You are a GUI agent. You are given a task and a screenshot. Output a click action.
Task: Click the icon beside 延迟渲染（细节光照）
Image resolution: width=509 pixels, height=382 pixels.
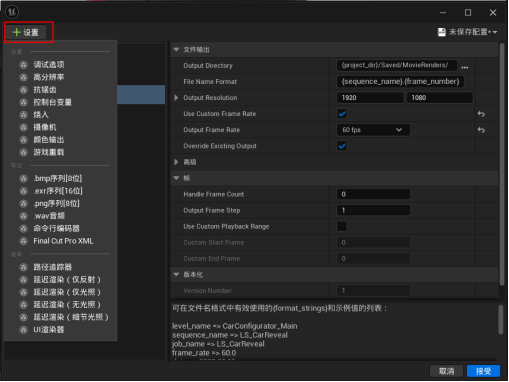click(23, 317)
